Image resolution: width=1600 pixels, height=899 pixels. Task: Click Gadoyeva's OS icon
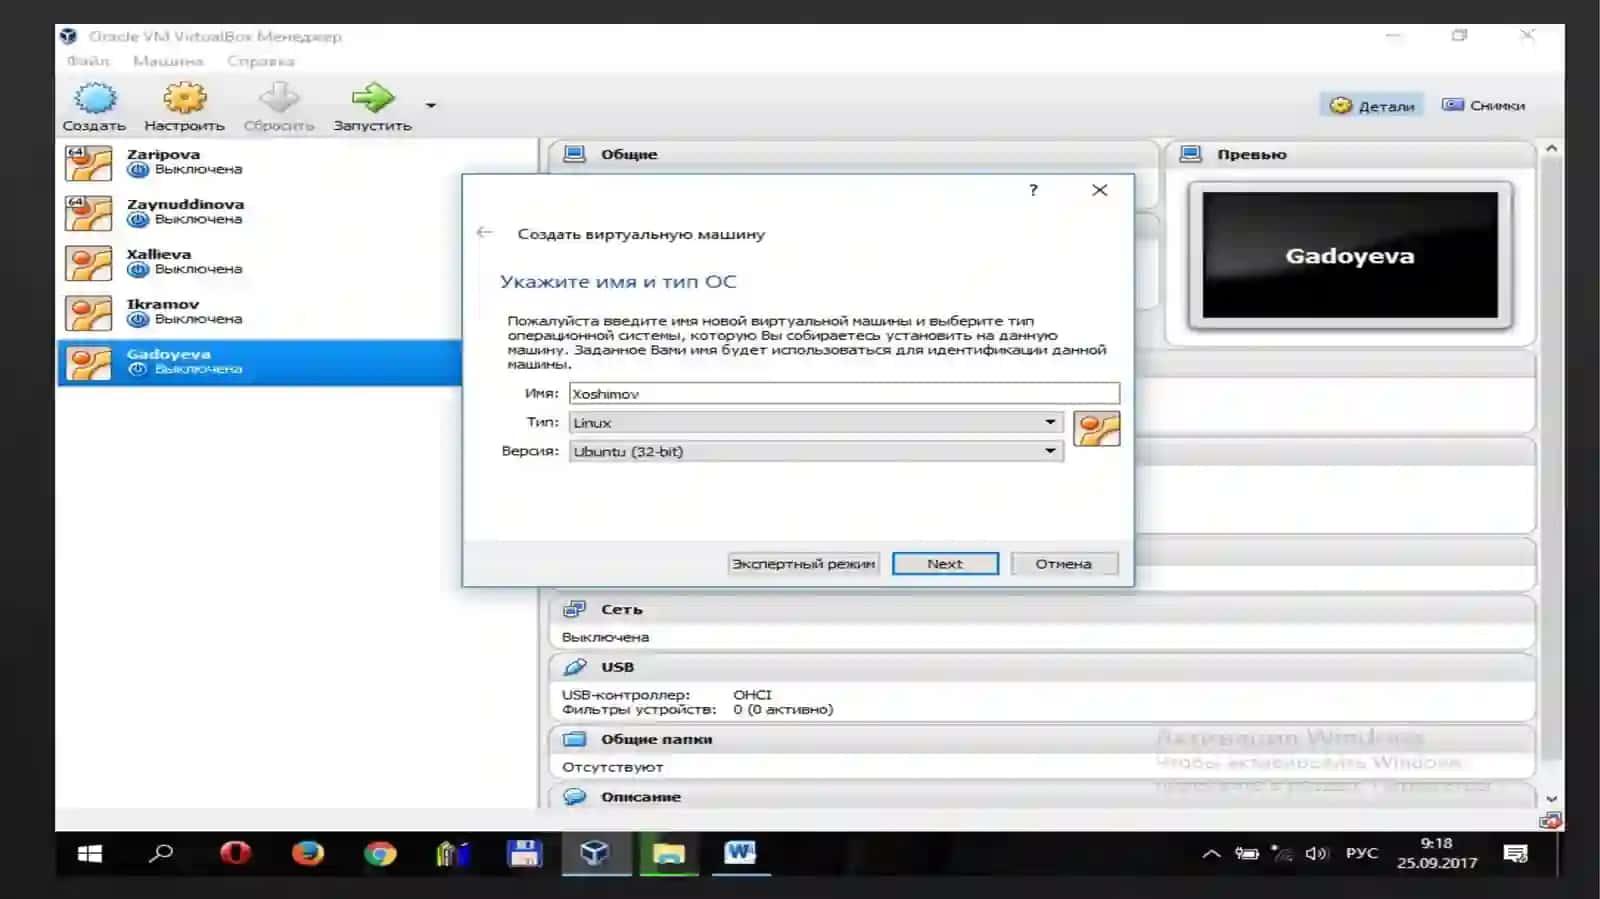pyautogui.click(x=89, y=363)
